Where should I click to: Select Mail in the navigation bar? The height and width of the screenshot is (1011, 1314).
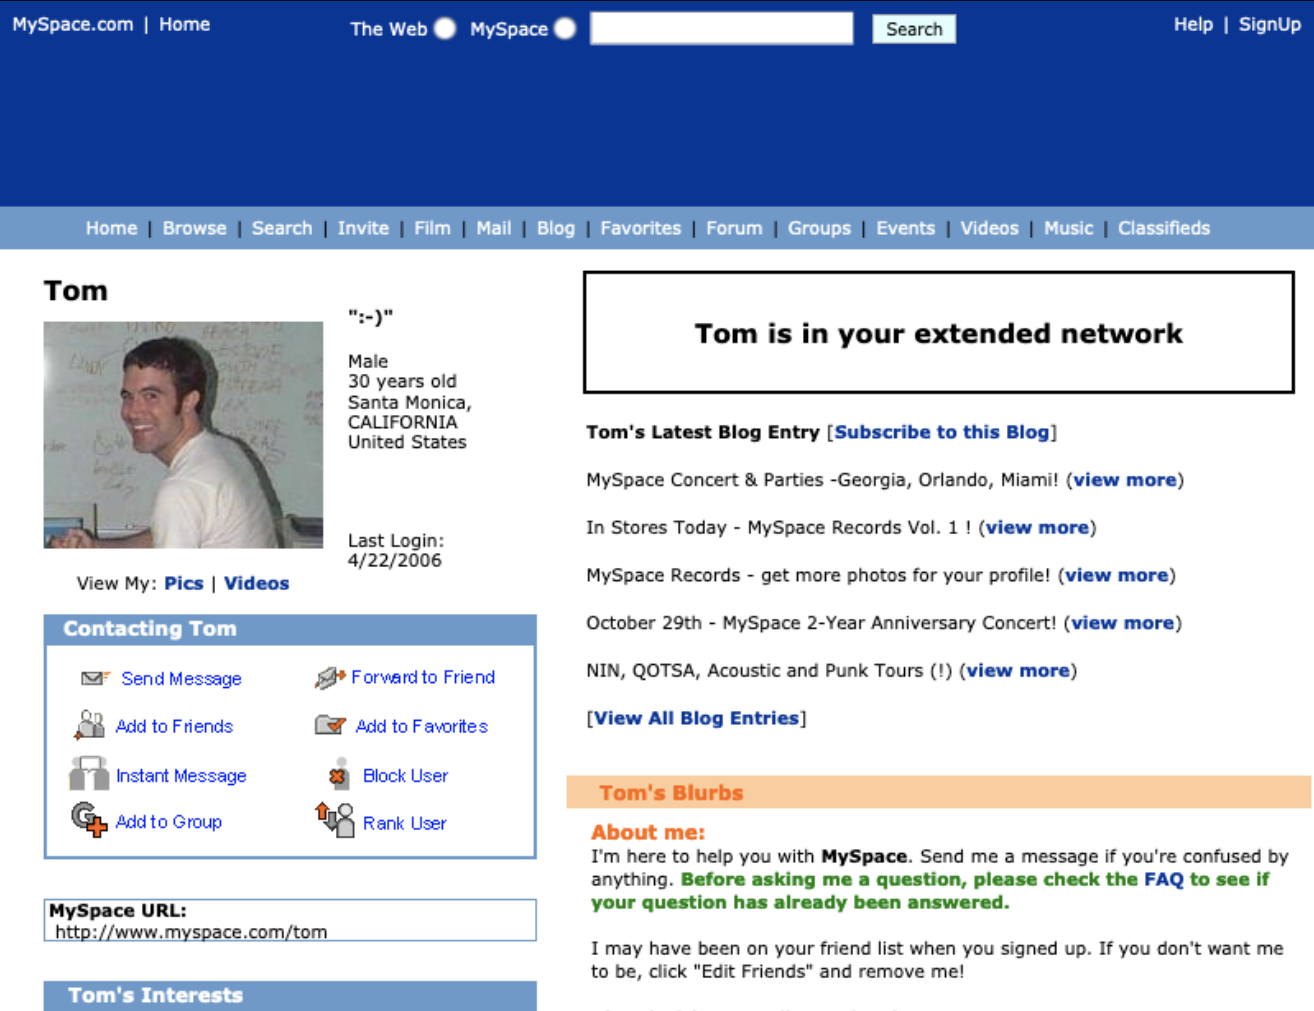click(494, 228)
